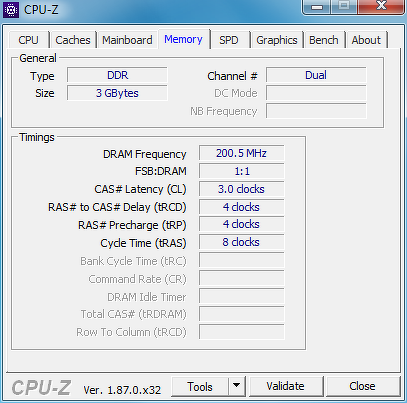
Task: Click the empty DRAM Idle Timer field
Action: (x=242, y=296)
